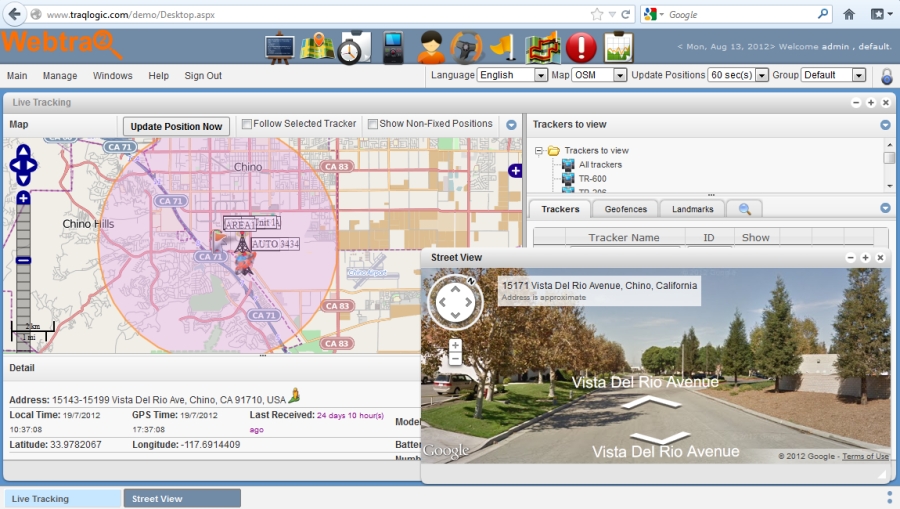The image size is (900, 509).
Task: Click Update Position Now button
Action: (176, 127)
